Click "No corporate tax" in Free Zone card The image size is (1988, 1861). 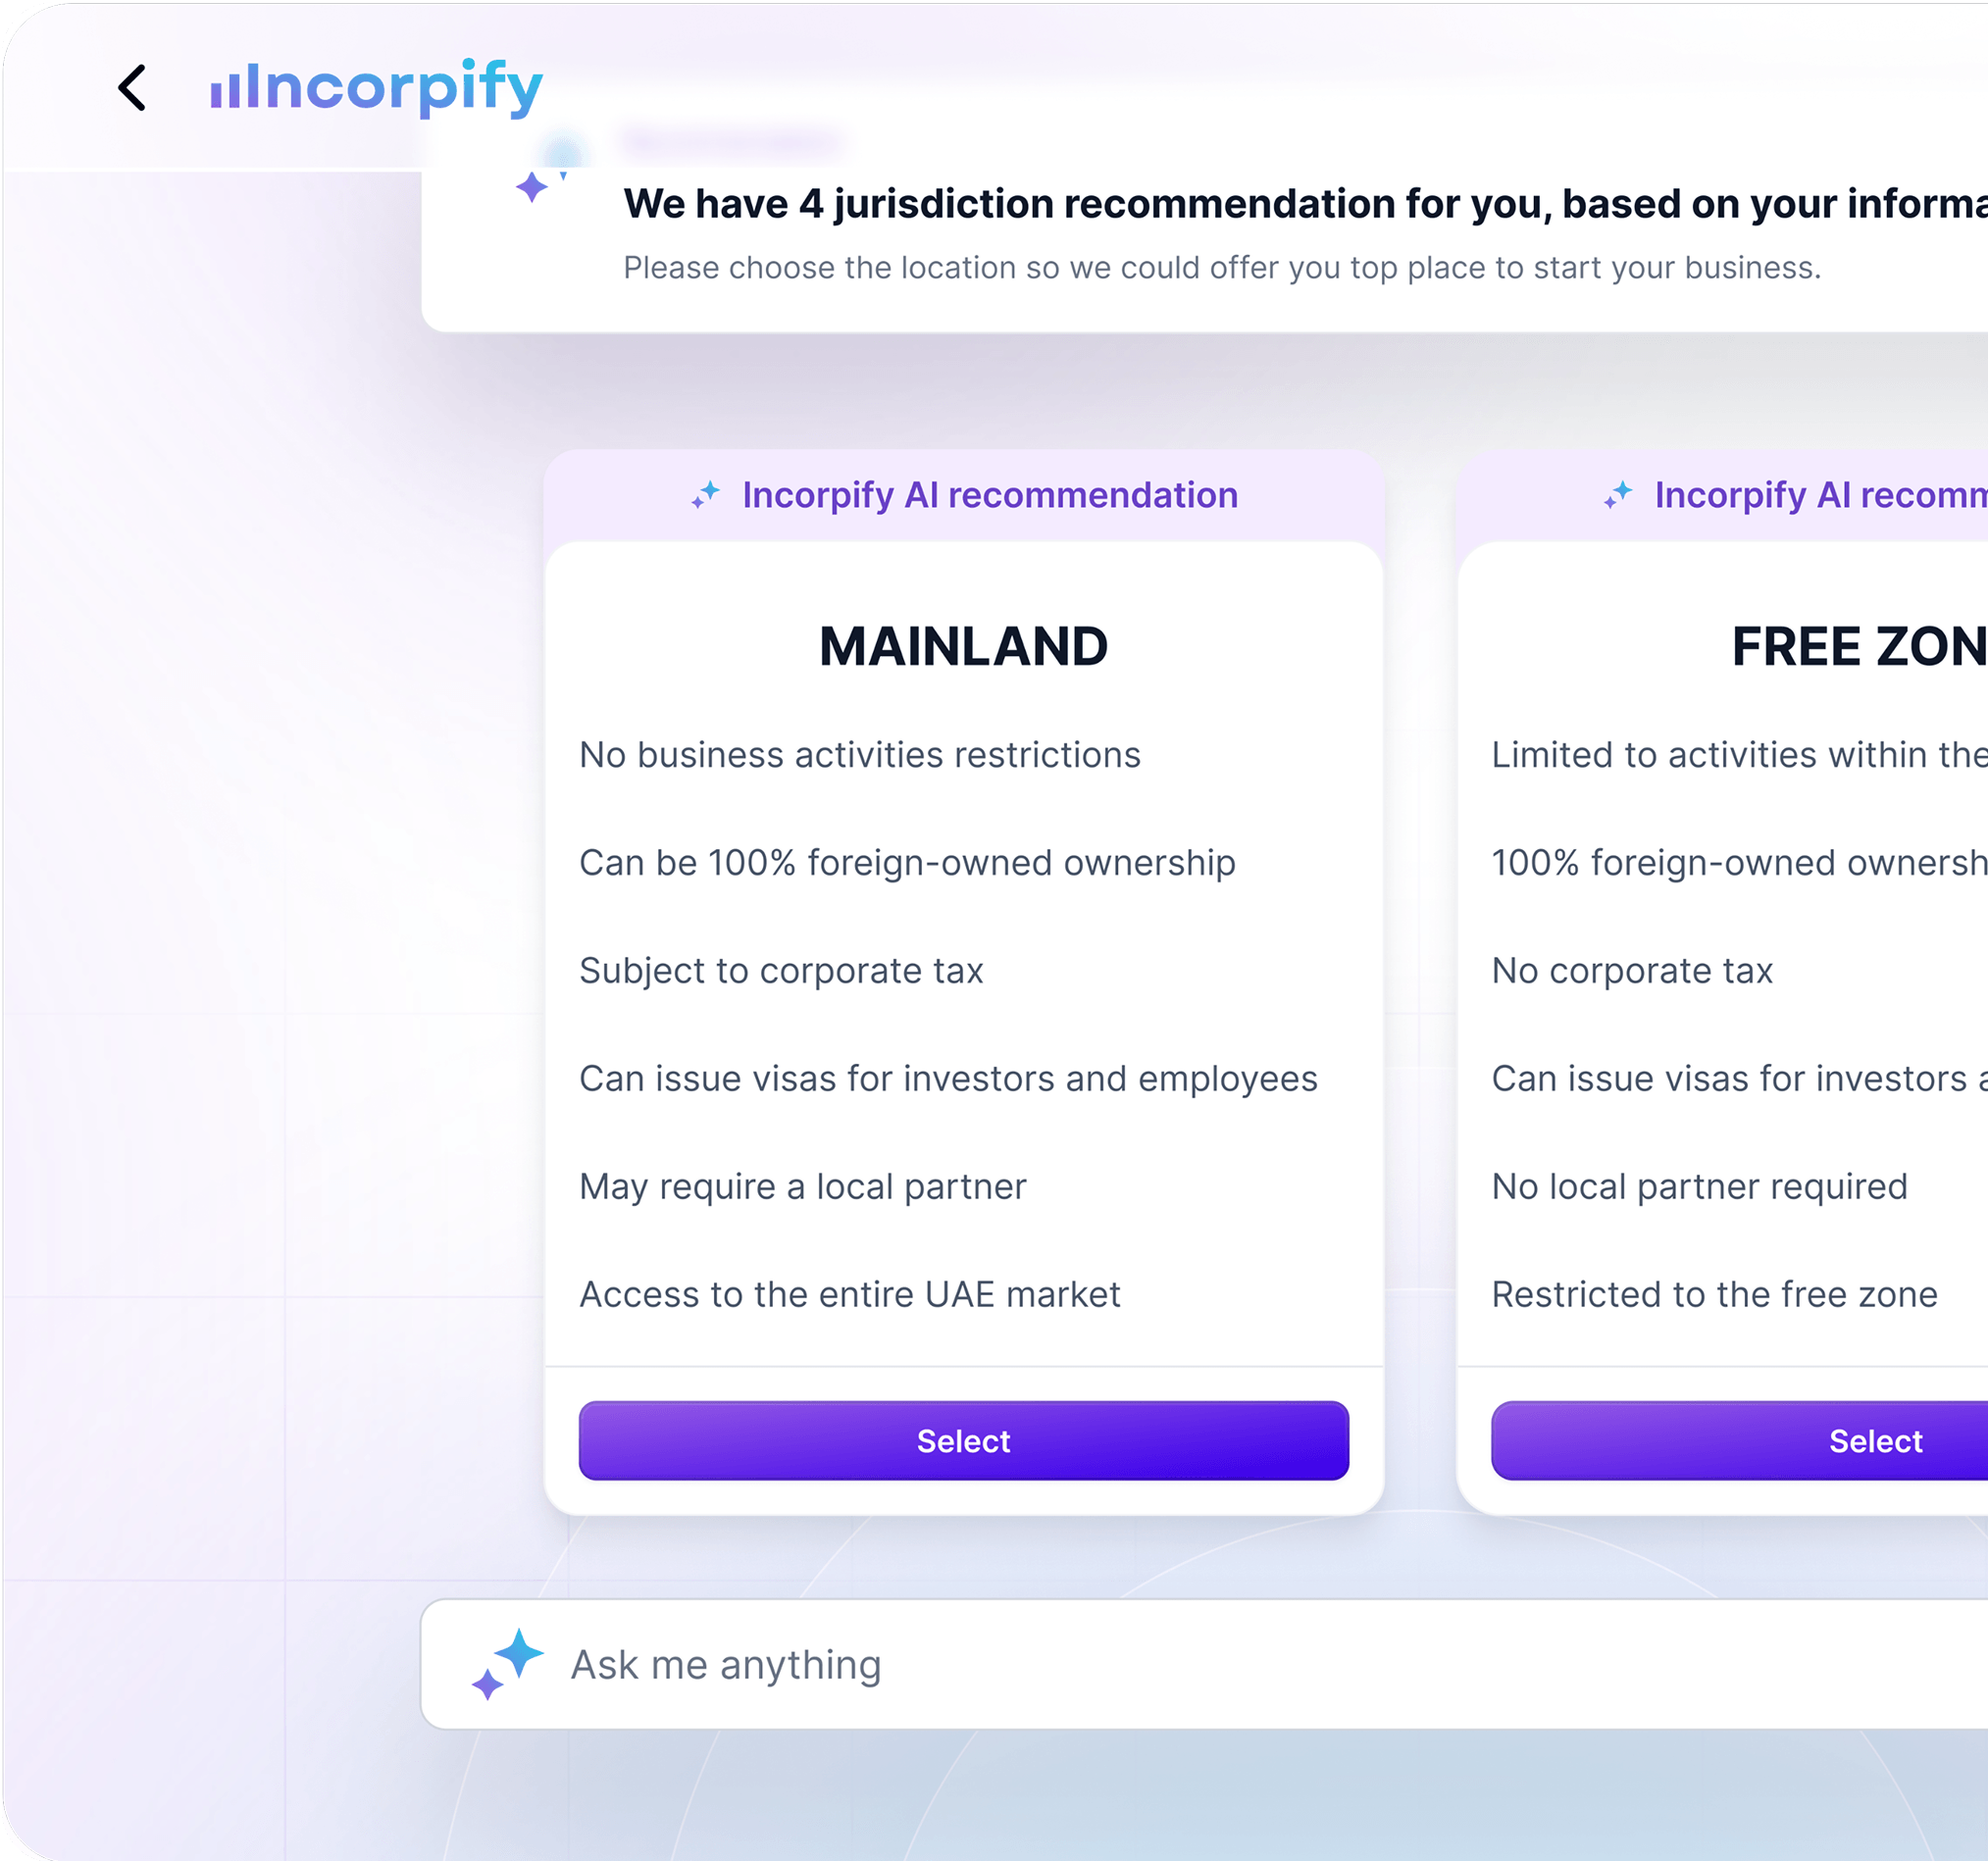click(1631, 971)
